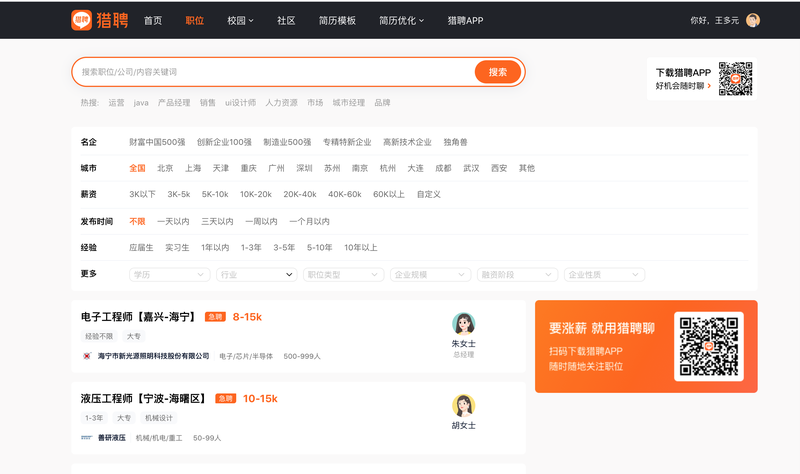Select experience filter 3-5年
The height and width of the screenshot is (474, 800).
click(284, 247)
